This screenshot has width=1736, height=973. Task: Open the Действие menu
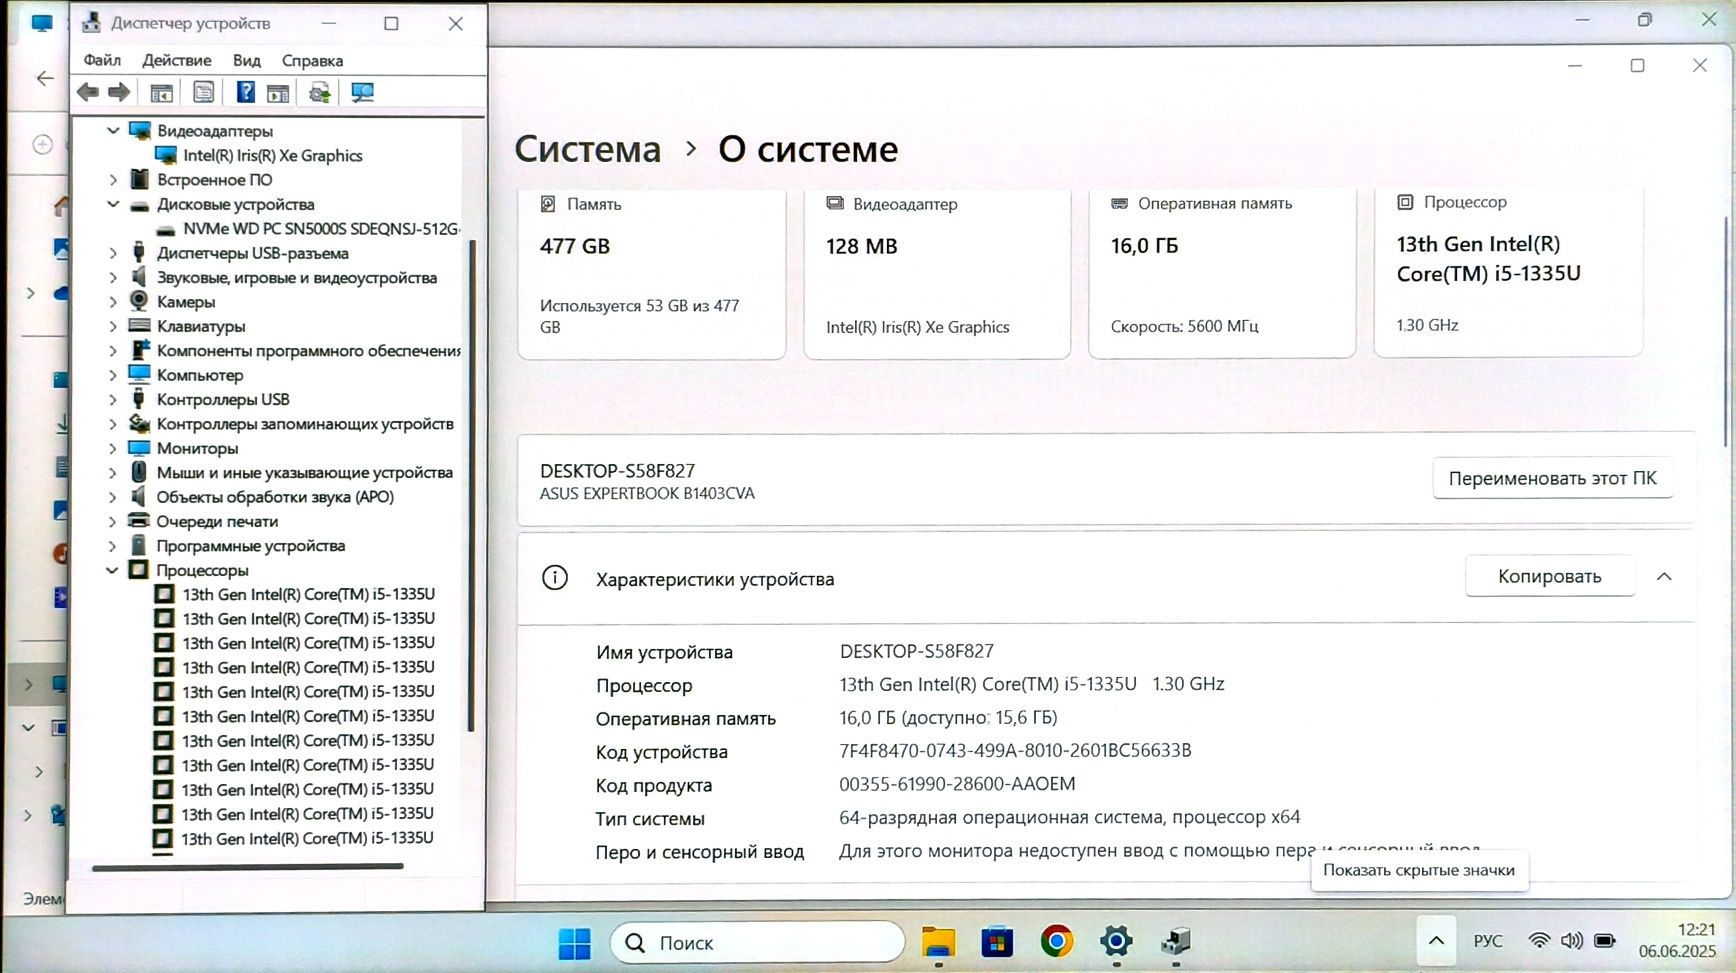point(177,60)
